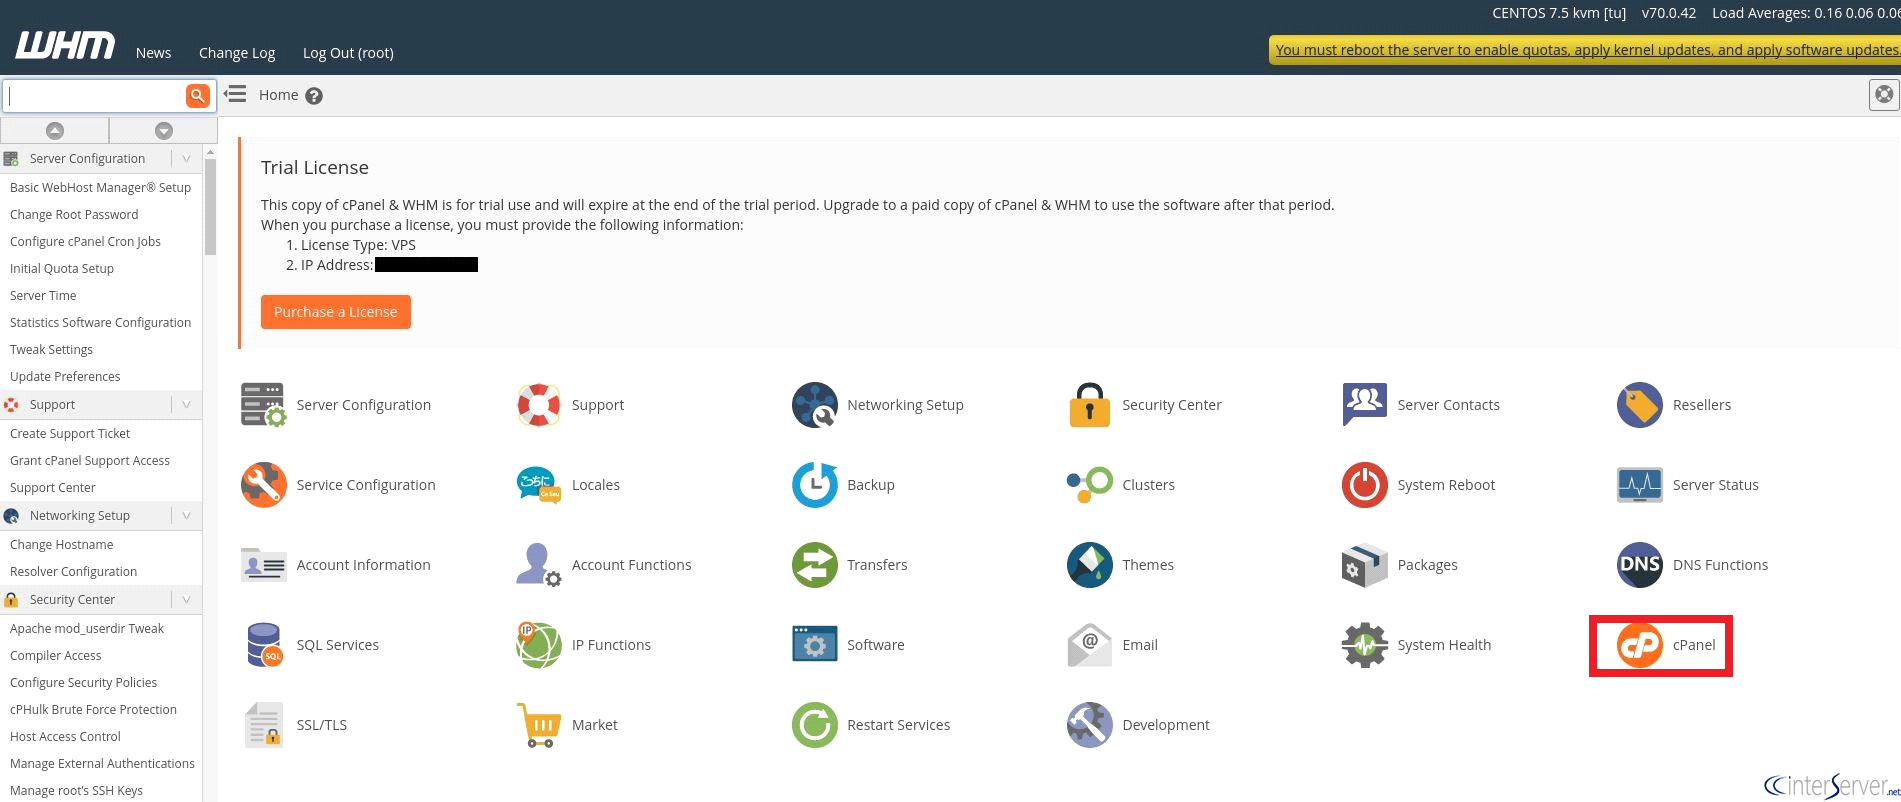The height and width of the screenshot is (802, 1901).
Task: Open the SQL Services database icon
Action: coord(264,645)
